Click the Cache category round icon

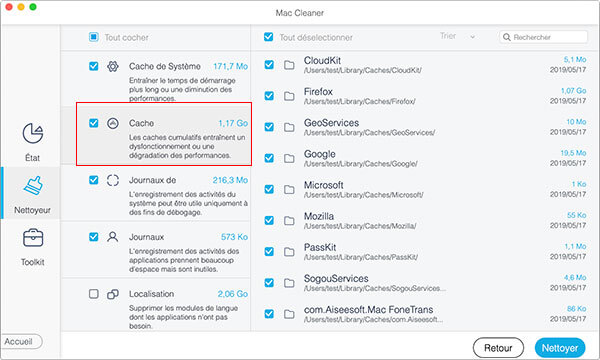[112, 123]
